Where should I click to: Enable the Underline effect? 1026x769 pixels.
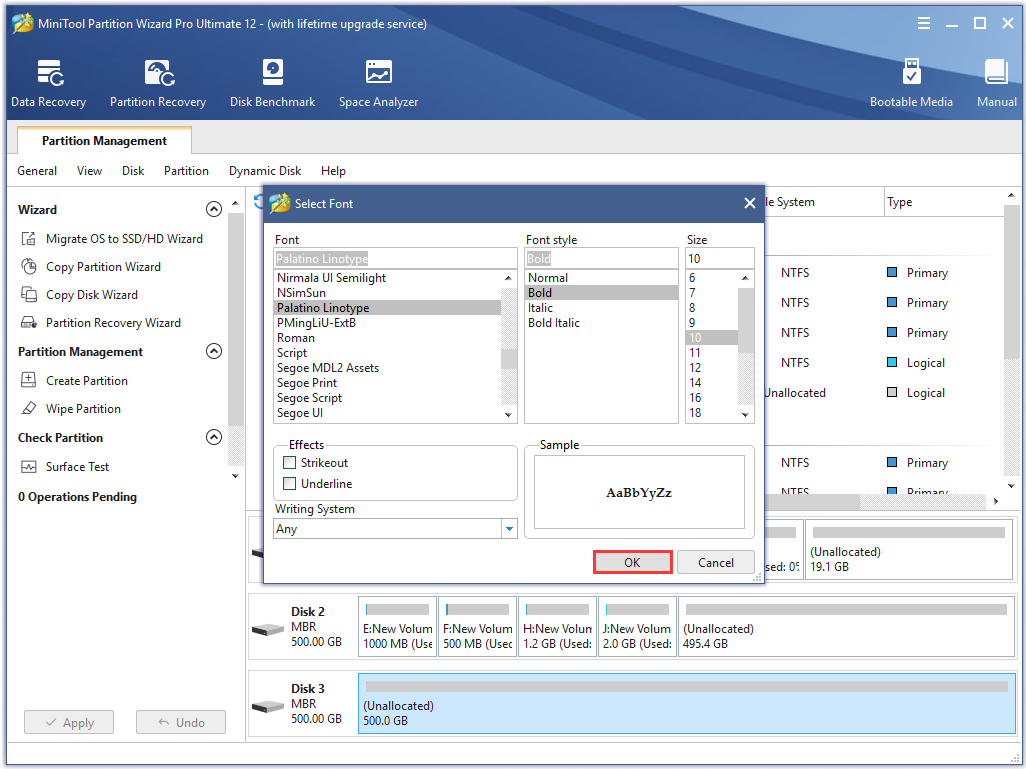pyautogui.click(x=287, y=483)
